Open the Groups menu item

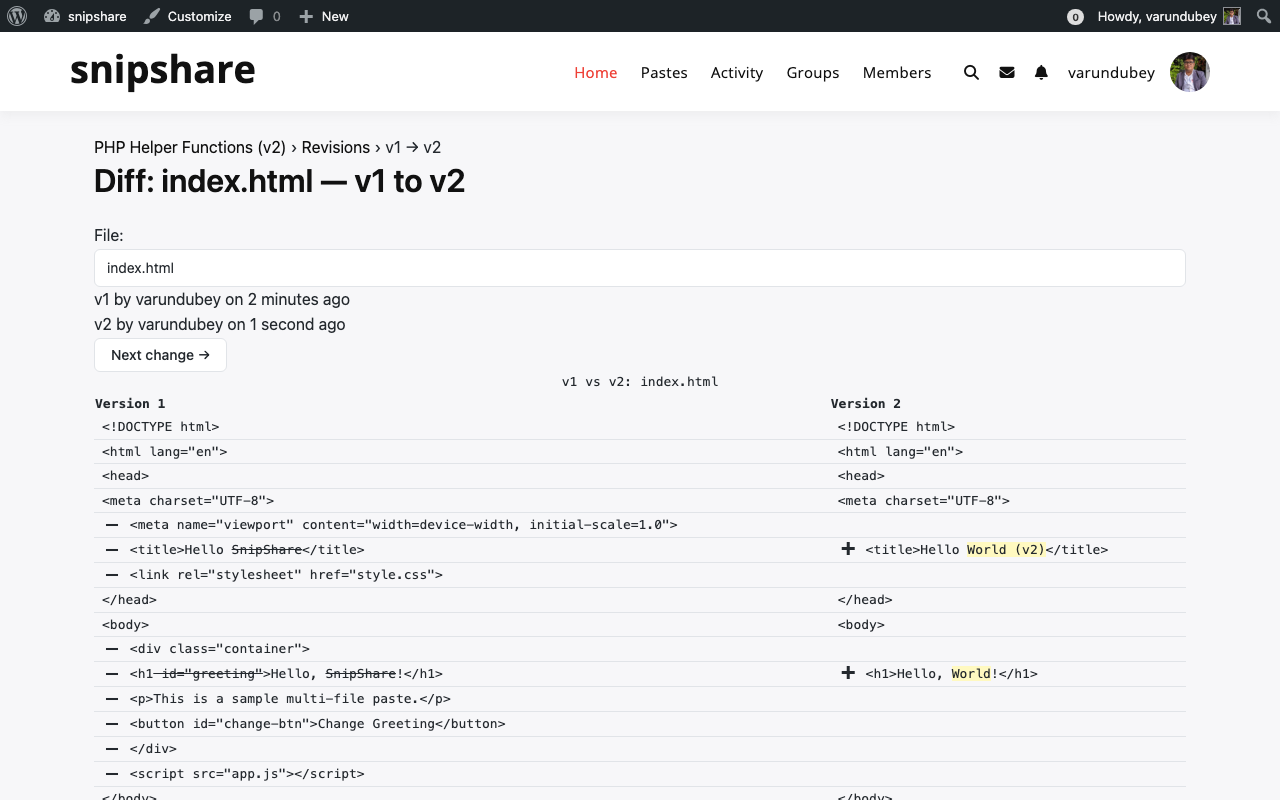coord(812,72)
